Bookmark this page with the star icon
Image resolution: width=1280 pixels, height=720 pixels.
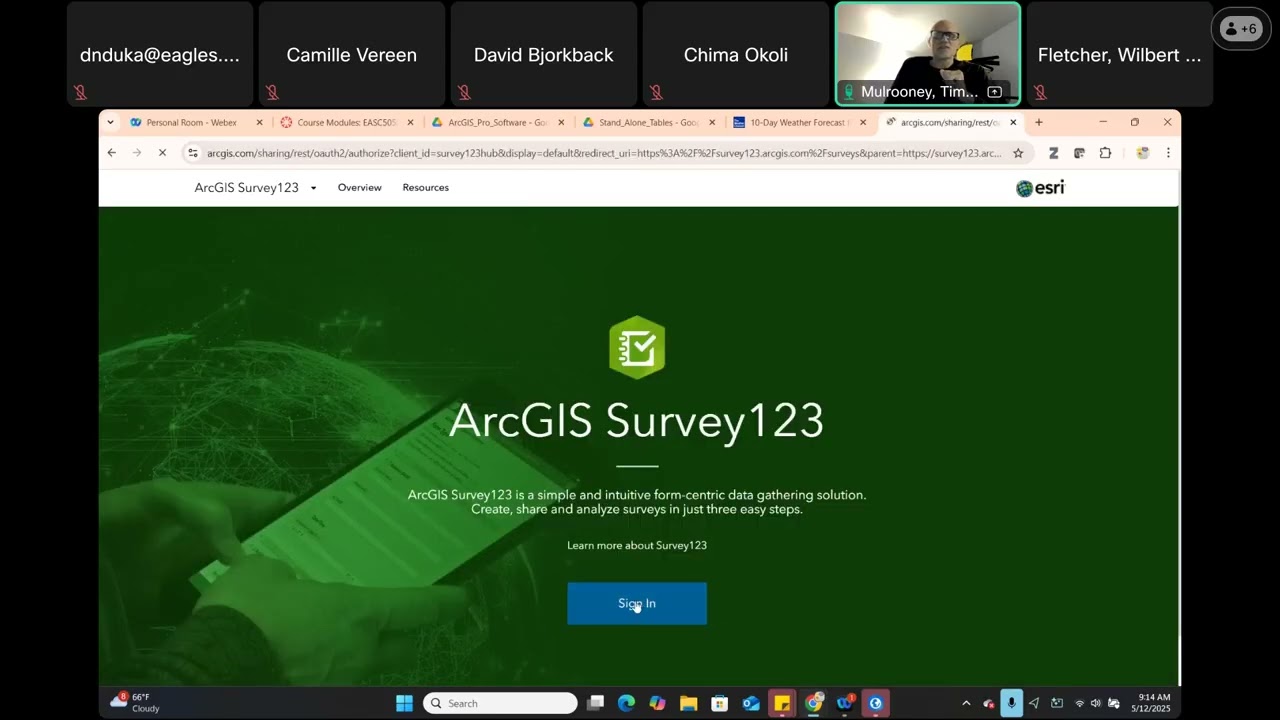coord(1018,153)
